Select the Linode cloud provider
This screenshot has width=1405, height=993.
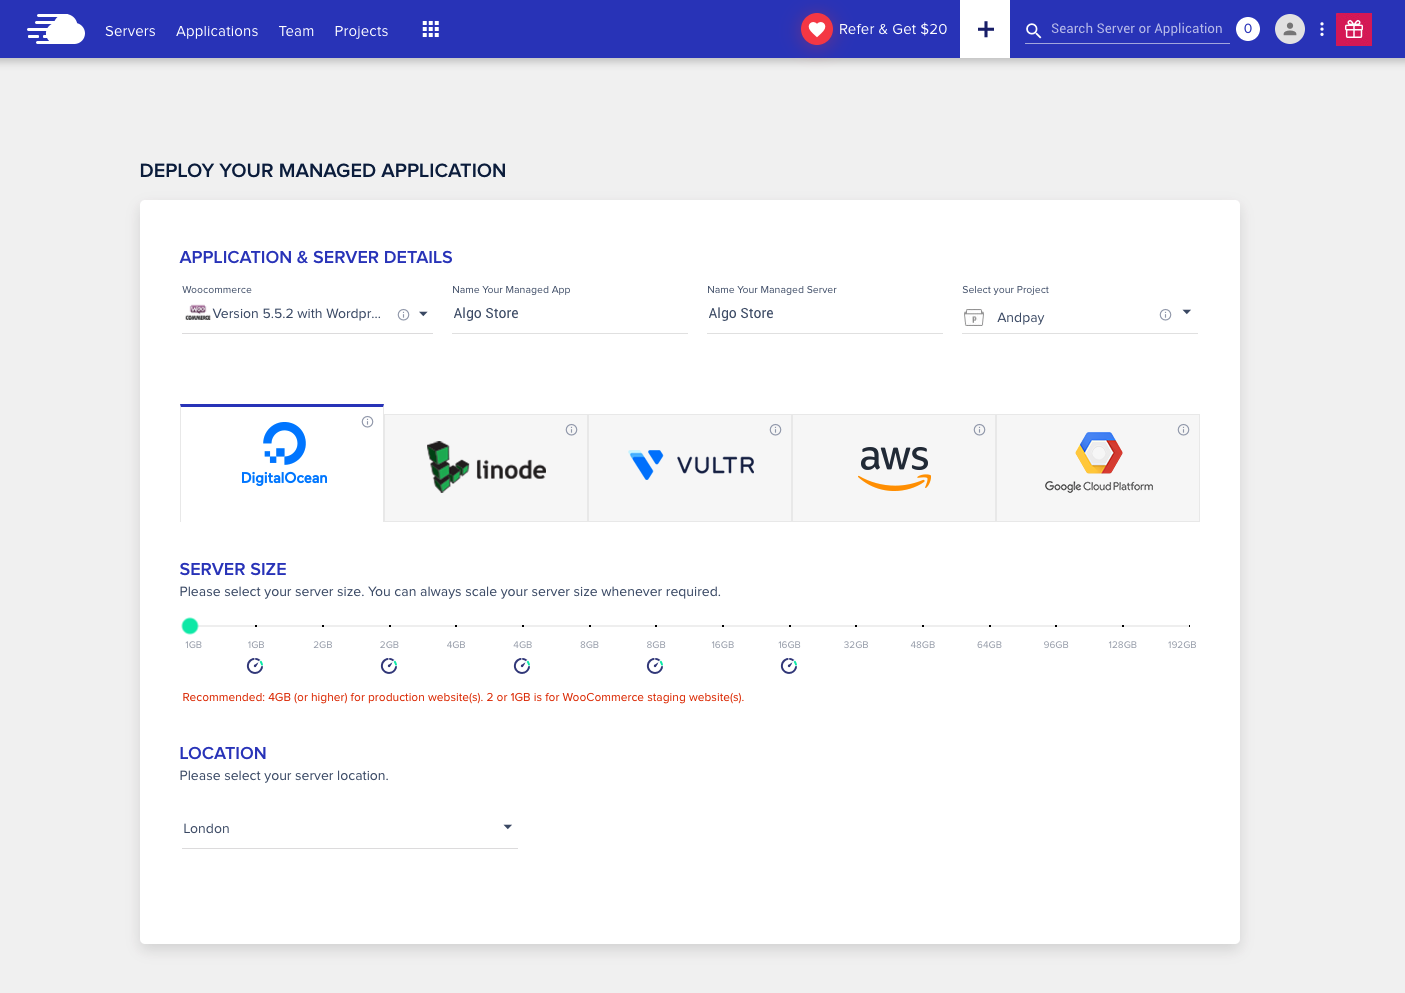click(x=487, y=467)
